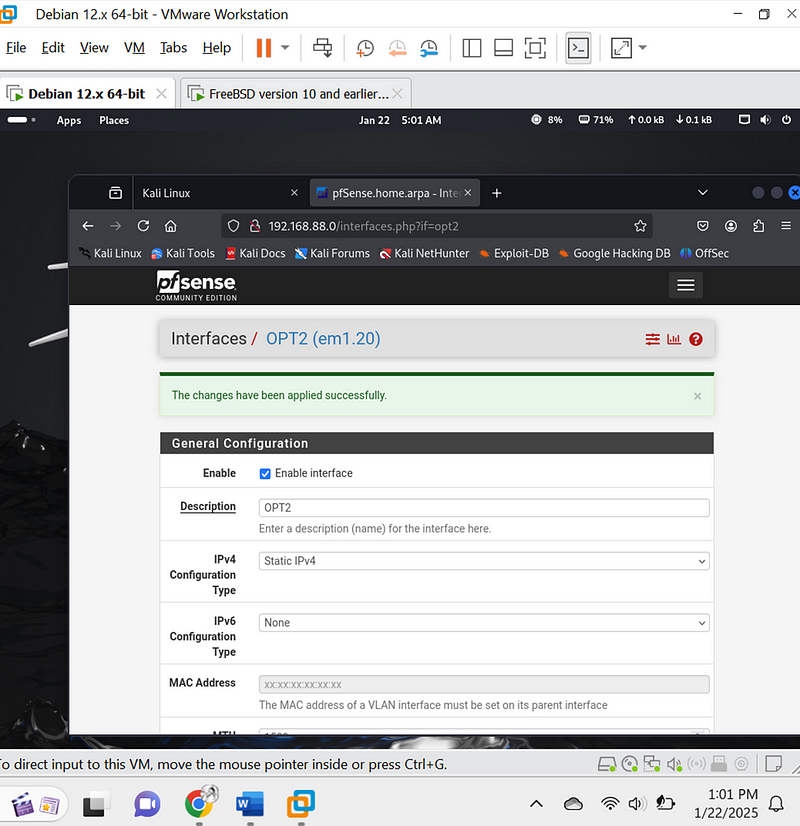Open the interface status graph icon
Viewport: 800px width, 826px height.
(674, 339)
